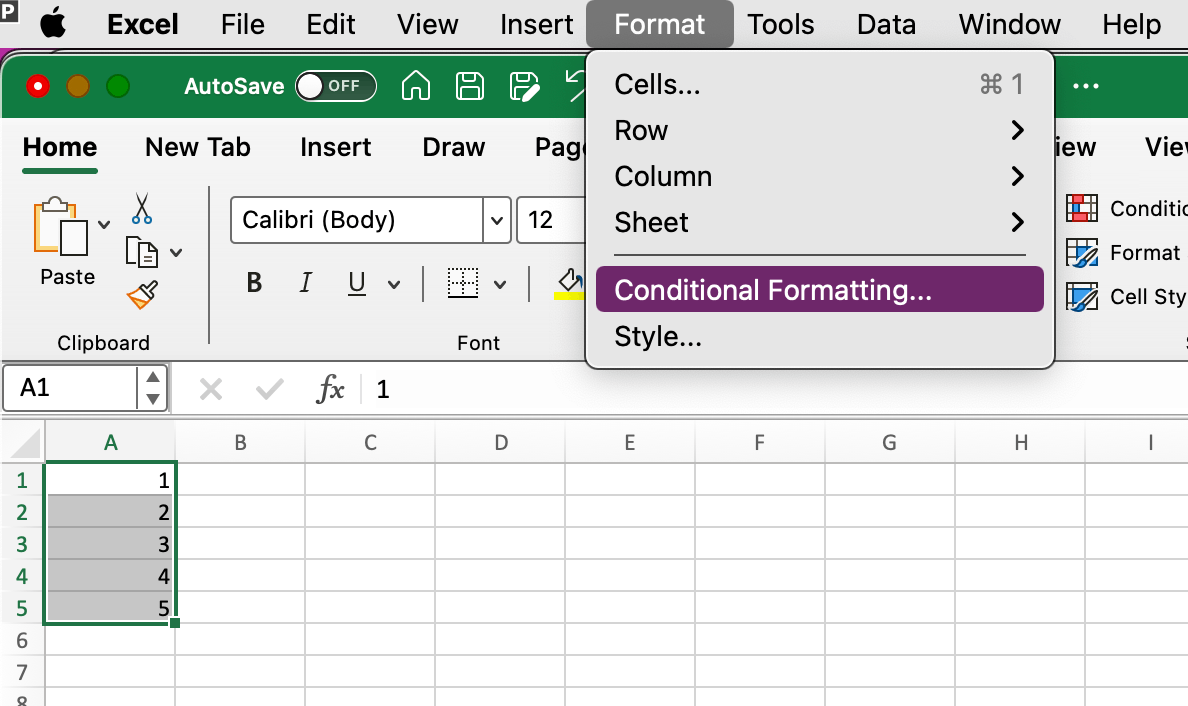Image resolution: width=1188 pixels, height=706 pixels.
Task: Select the Format Painter brush icon
Action: 142,295
